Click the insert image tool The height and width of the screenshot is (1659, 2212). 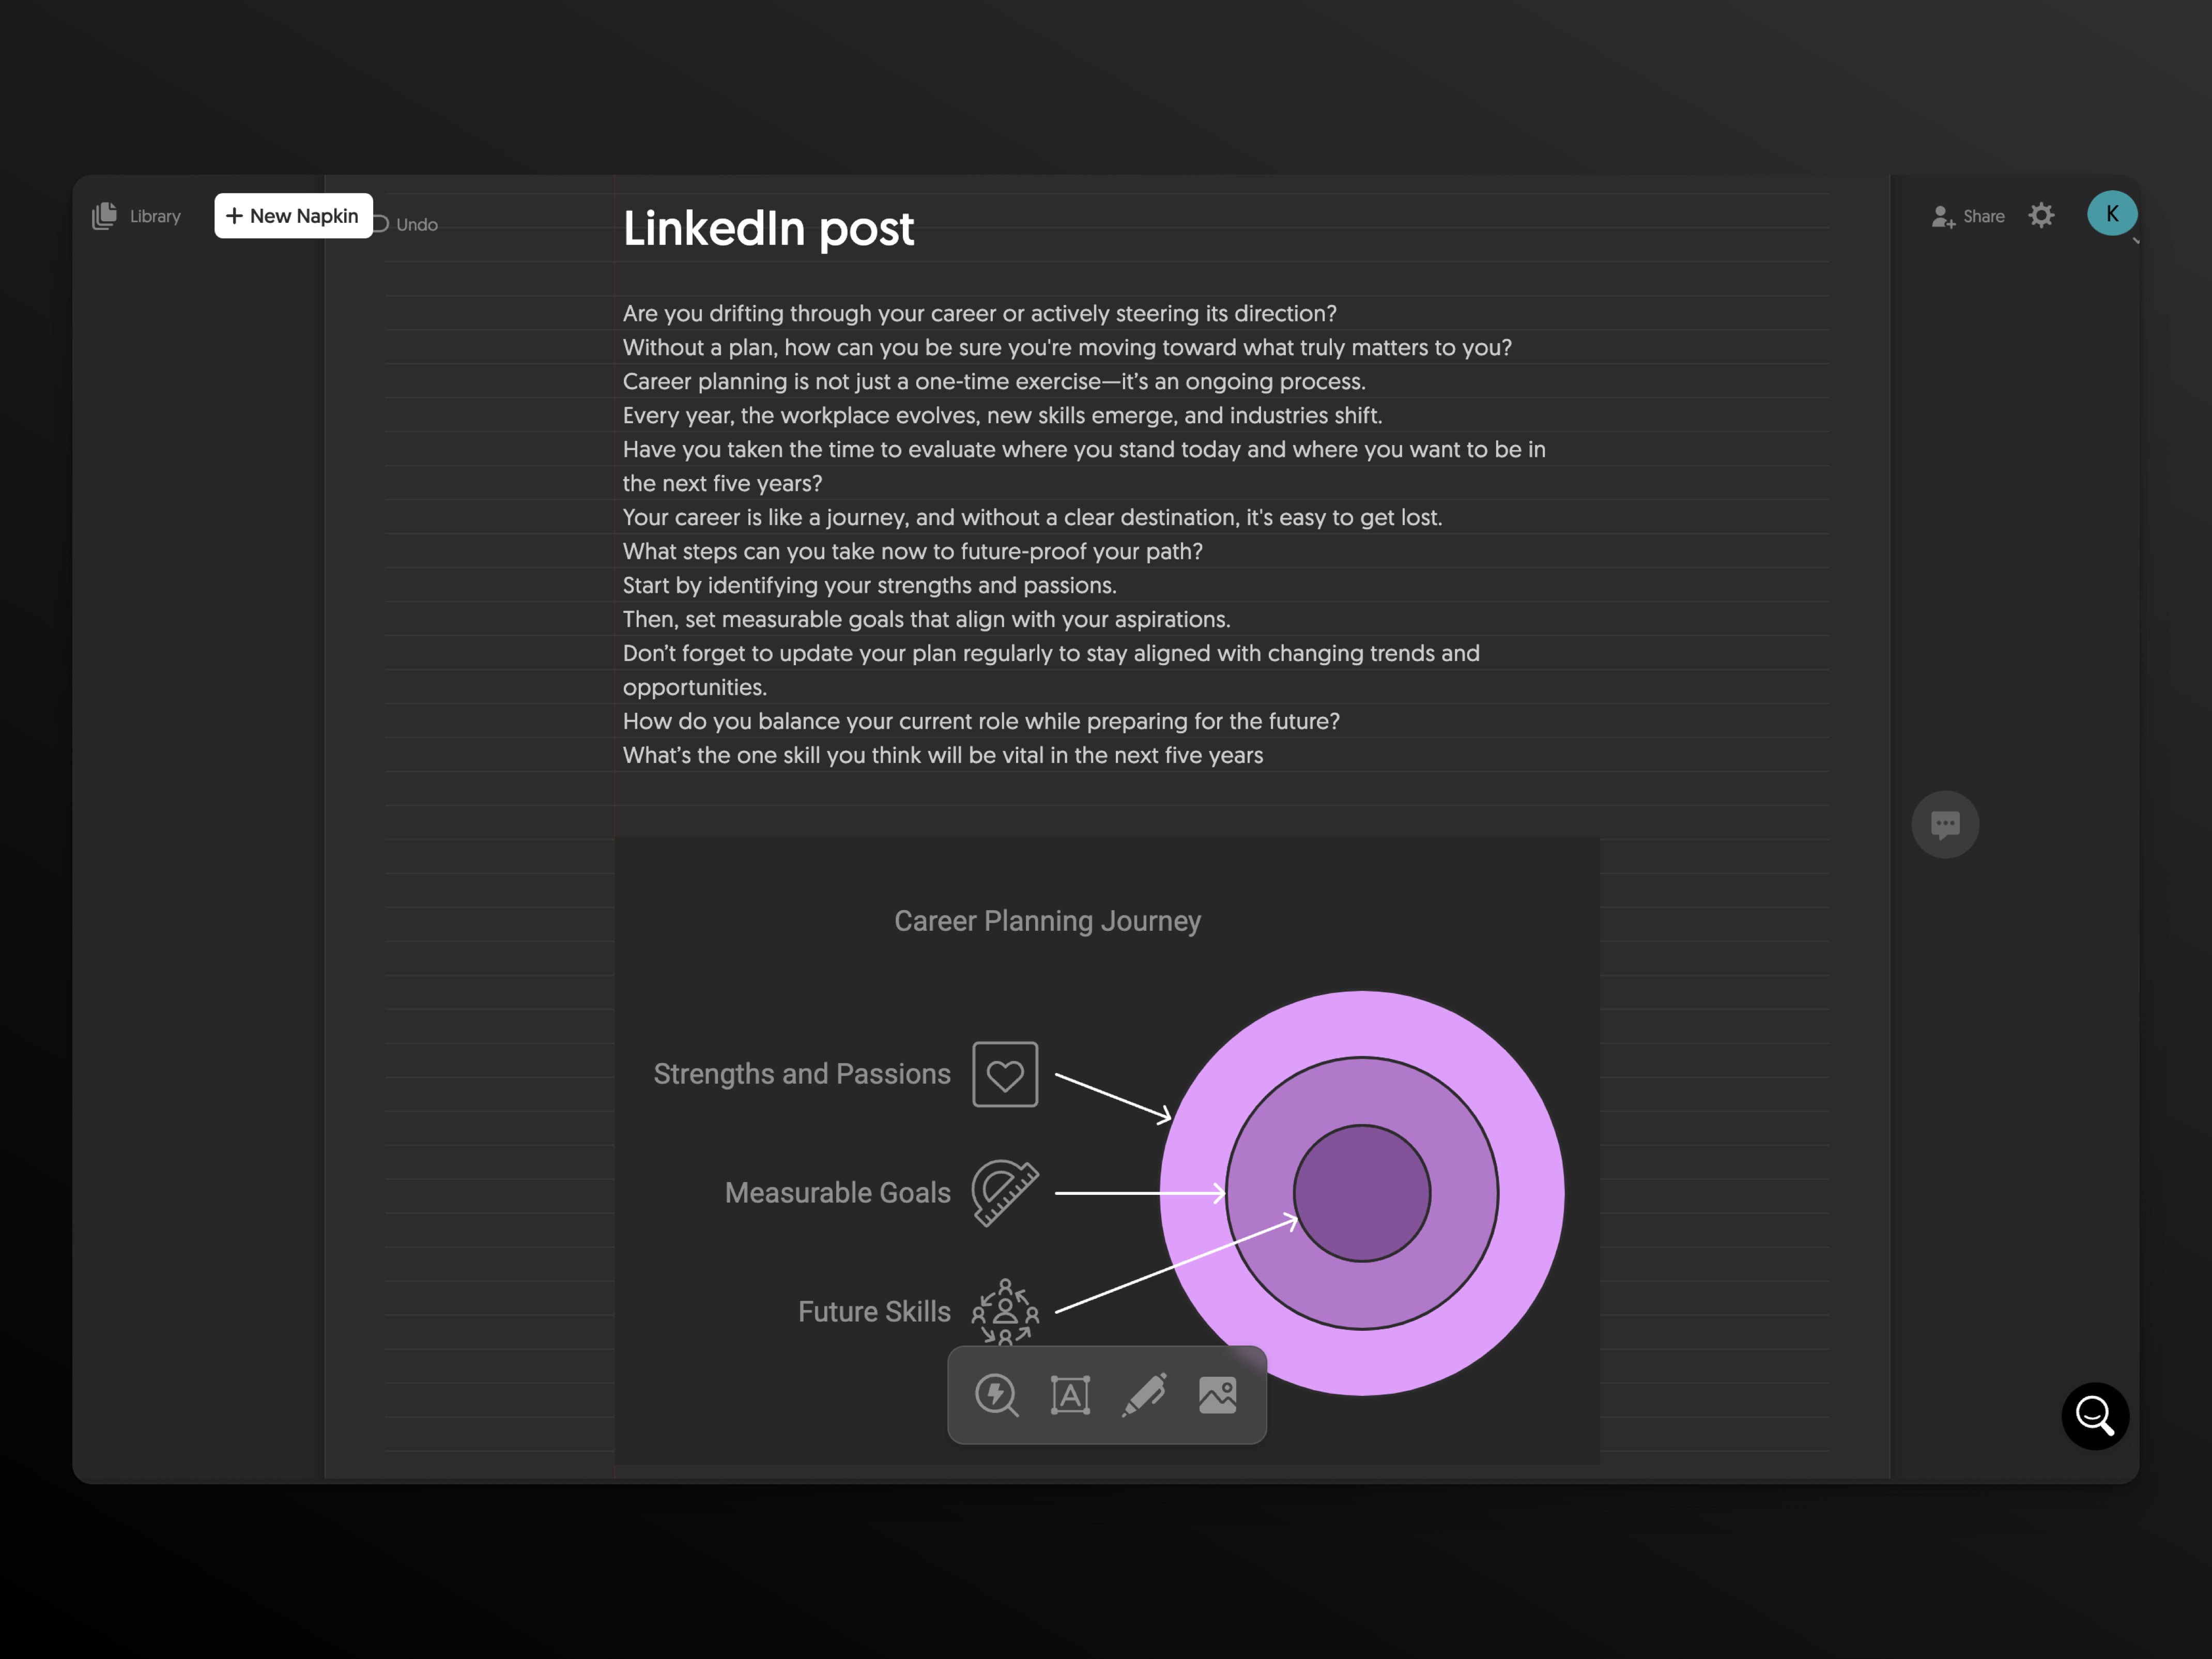coord(1218,1395)
